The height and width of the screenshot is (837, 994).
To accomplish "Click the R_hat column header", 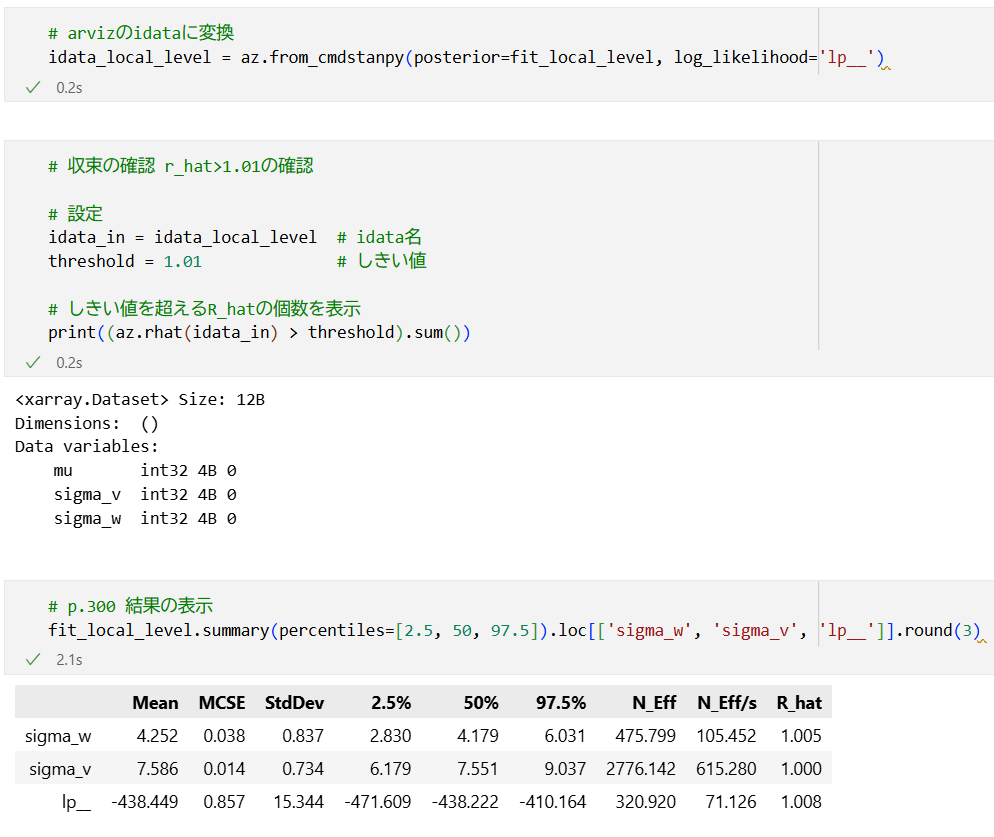I will click(799, 703).
